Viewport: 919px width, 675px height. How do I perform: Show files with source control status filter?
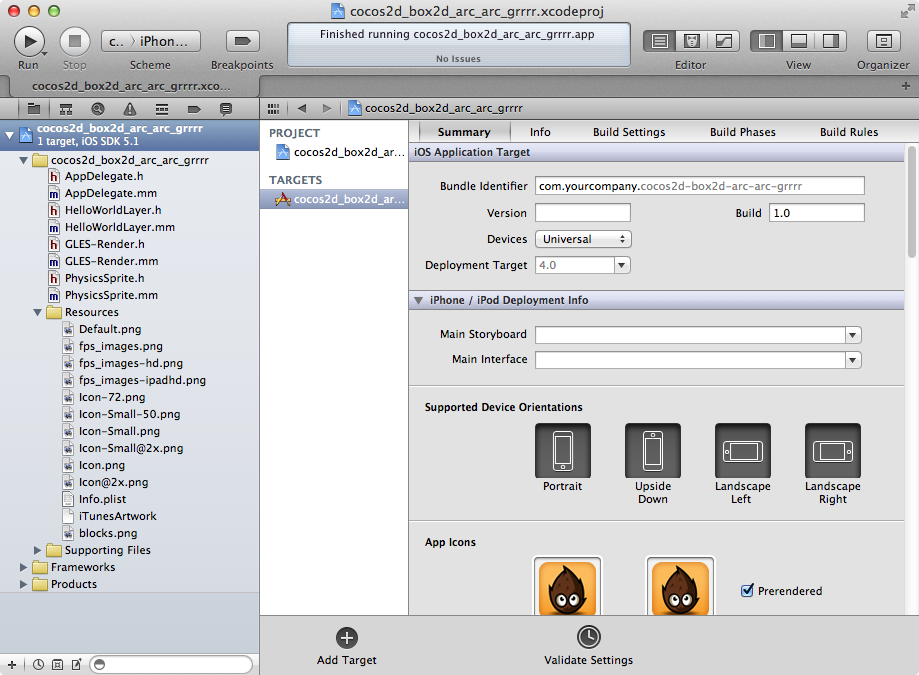coord(57,664)
